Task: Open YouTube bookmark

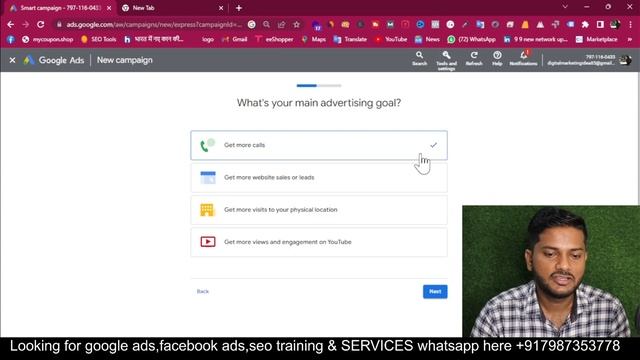Action: pos(391,40)
